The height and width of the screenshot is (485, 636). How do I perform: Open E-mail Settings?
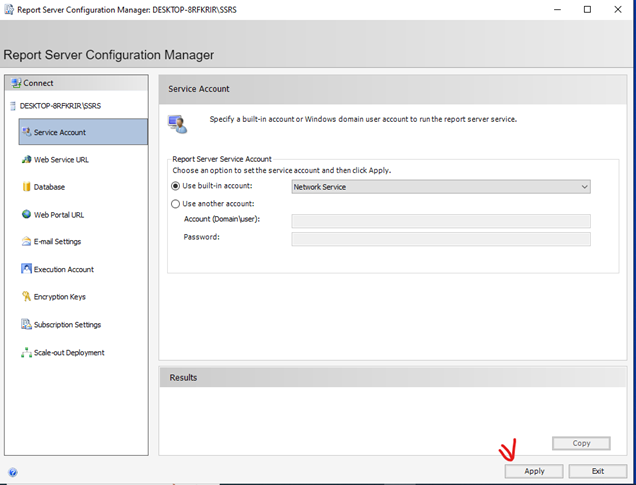pyautogui.click(x=57, y=242)
